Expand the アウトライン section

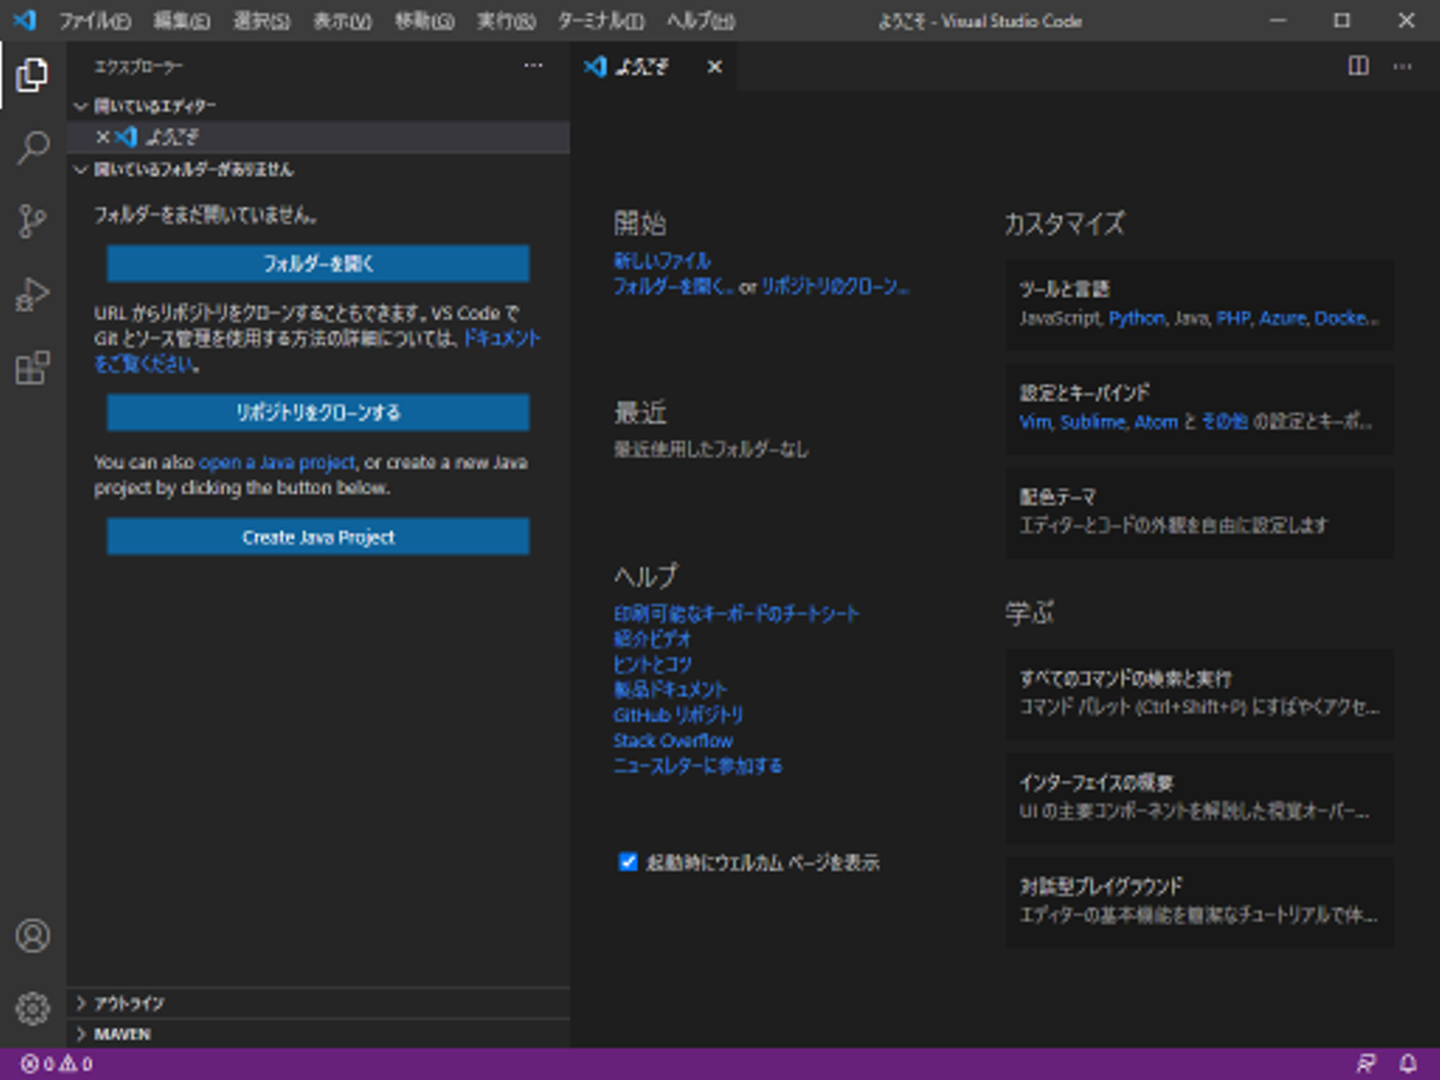[129, 1003]
